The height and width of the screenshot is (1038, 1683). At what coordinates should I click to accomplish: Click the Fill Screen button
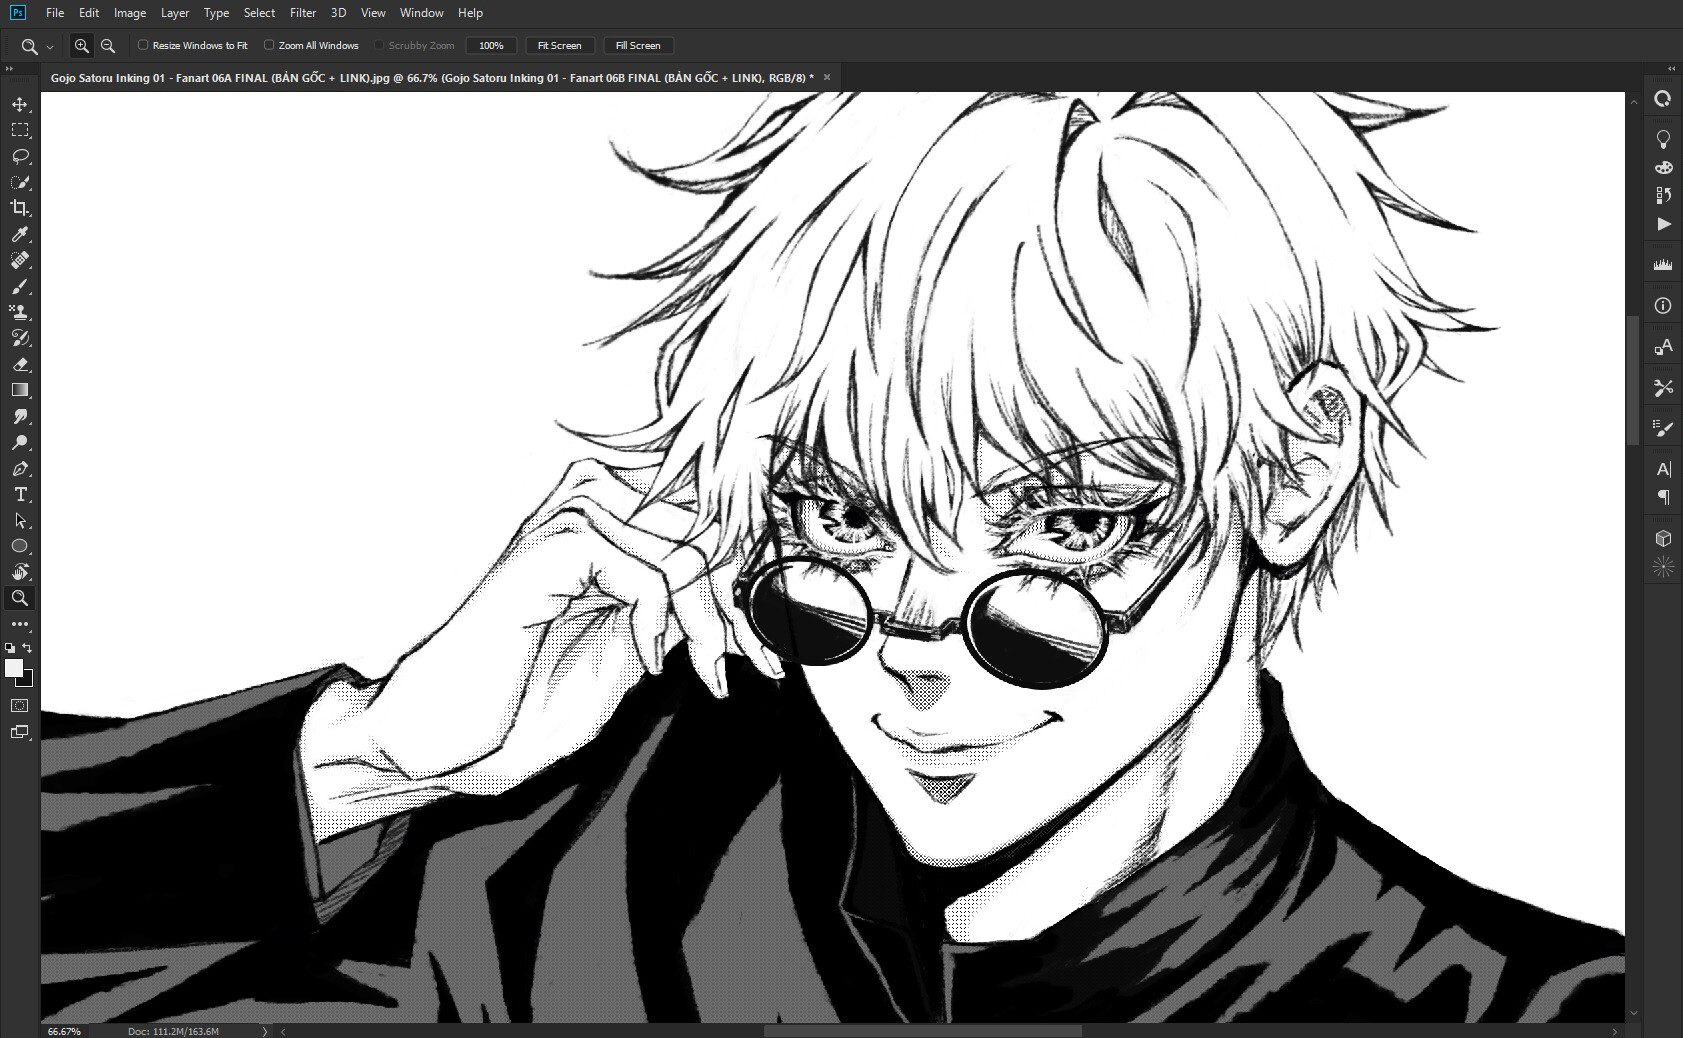638,45
